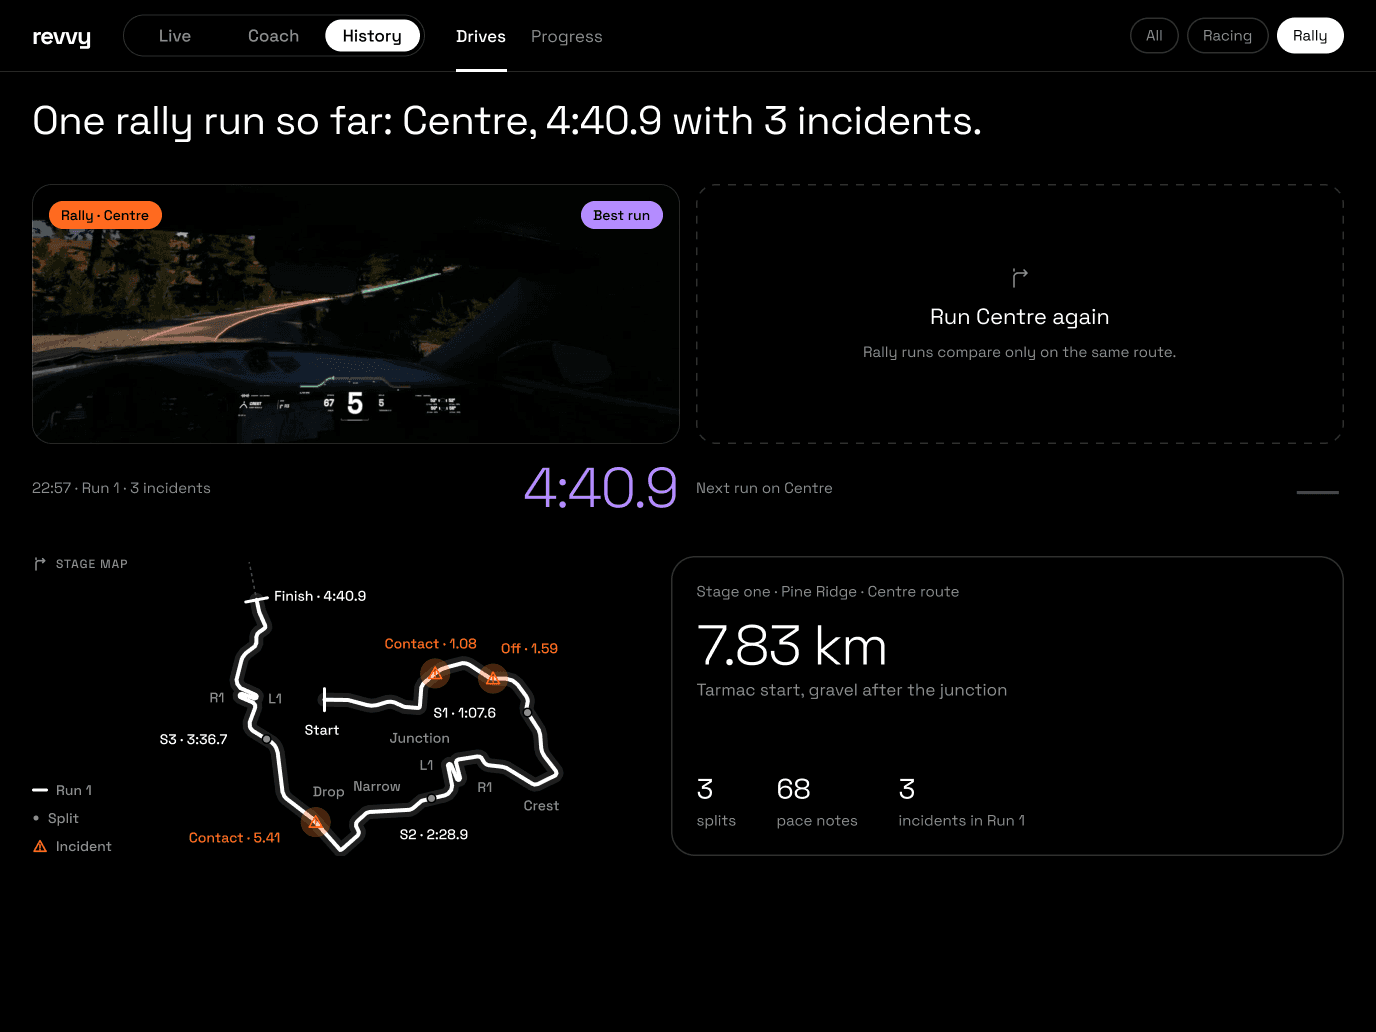Click the Junction pace note label
1376x1032 pixels.
click(420, 738)
